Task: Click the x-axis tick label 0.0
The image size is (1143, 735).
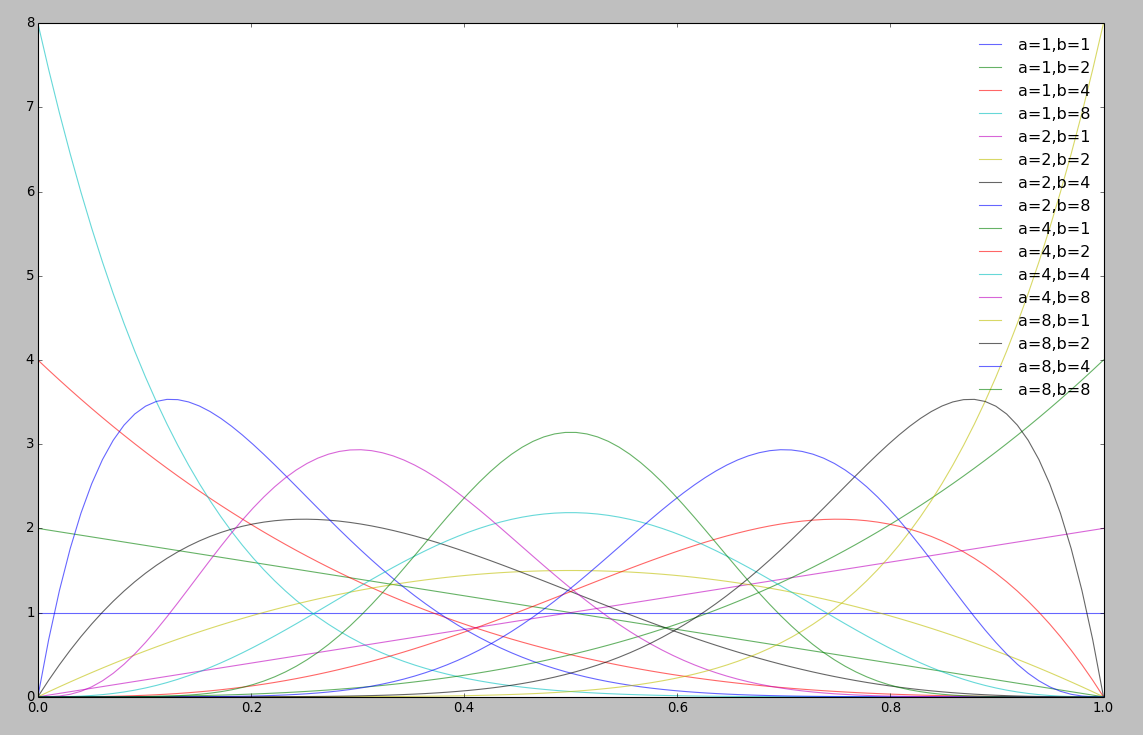Action: [38, 707]
